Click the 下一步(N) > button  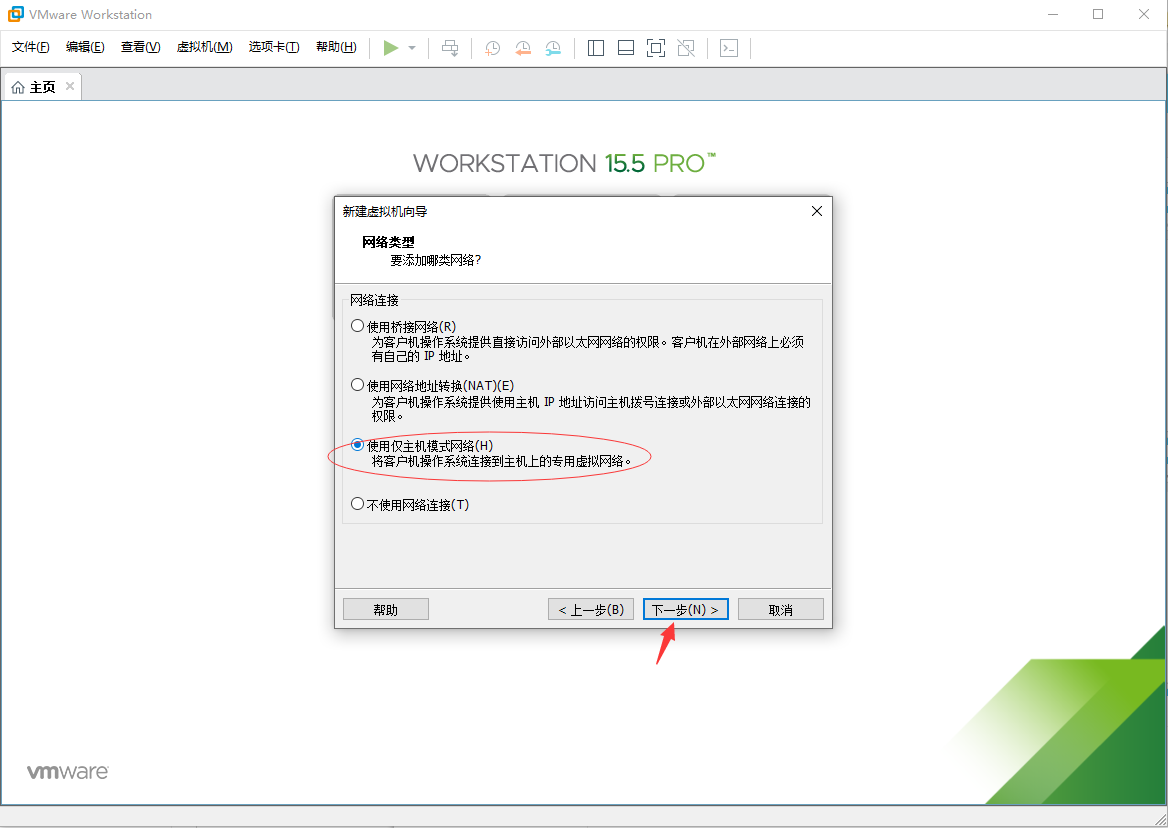pyautogui.click(x=685, y=609)
